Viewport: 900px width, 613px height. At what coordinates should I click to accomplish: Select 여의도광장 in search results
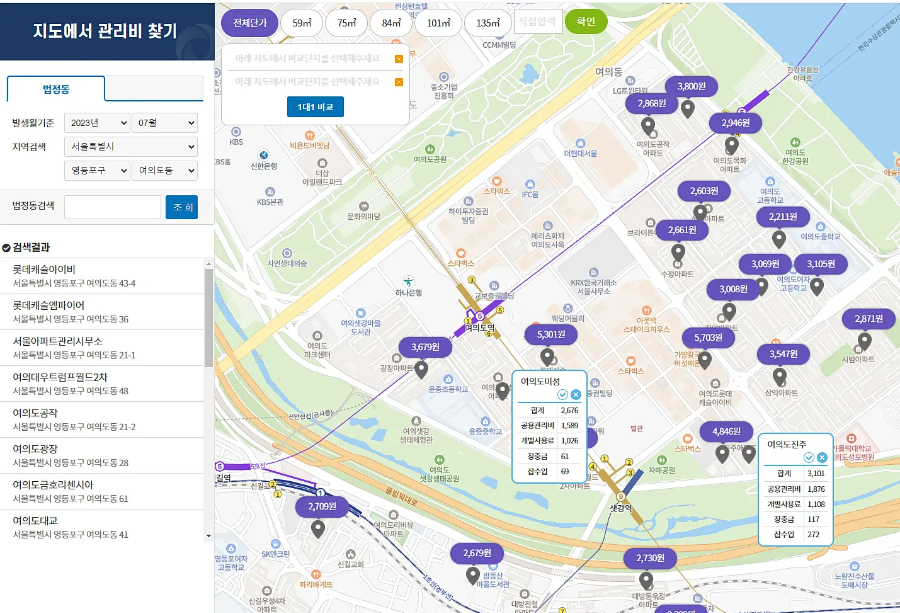pyautogui.click(x=102, y=455)
